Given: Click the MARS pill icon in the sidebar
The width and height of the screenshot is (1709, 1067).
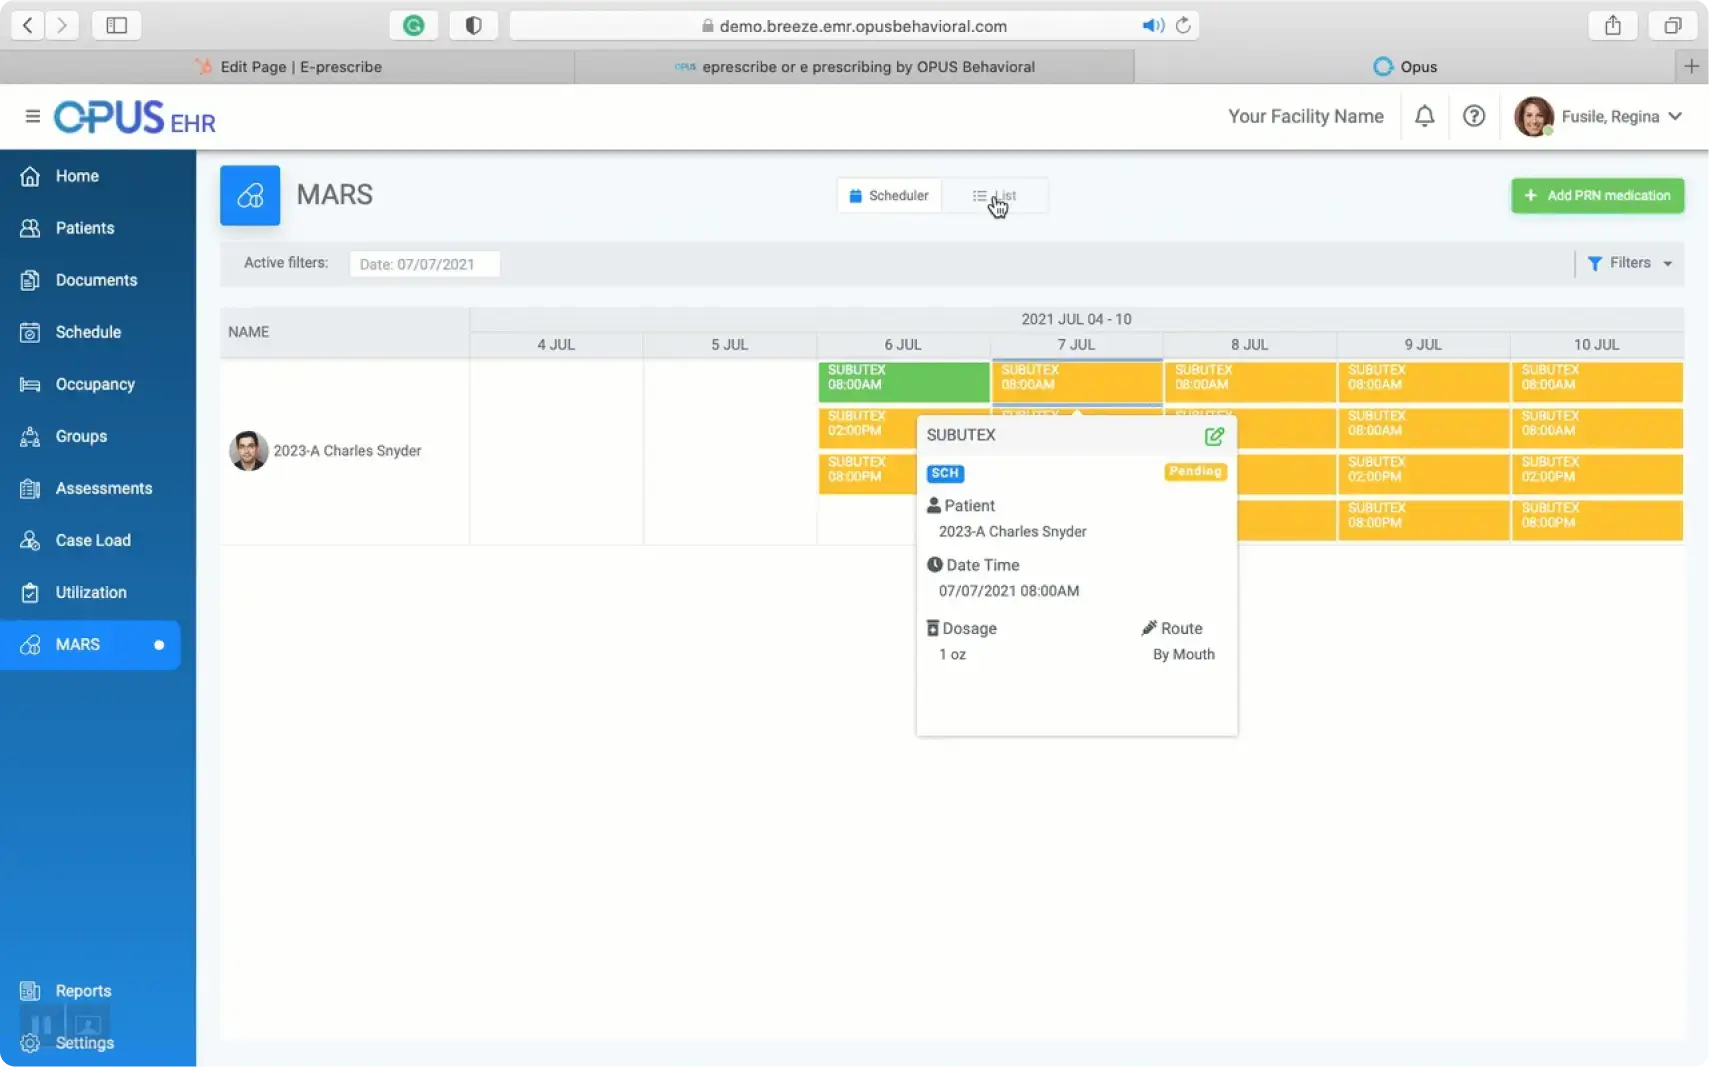Looking at the screenshot, I should tap(30, 644).
